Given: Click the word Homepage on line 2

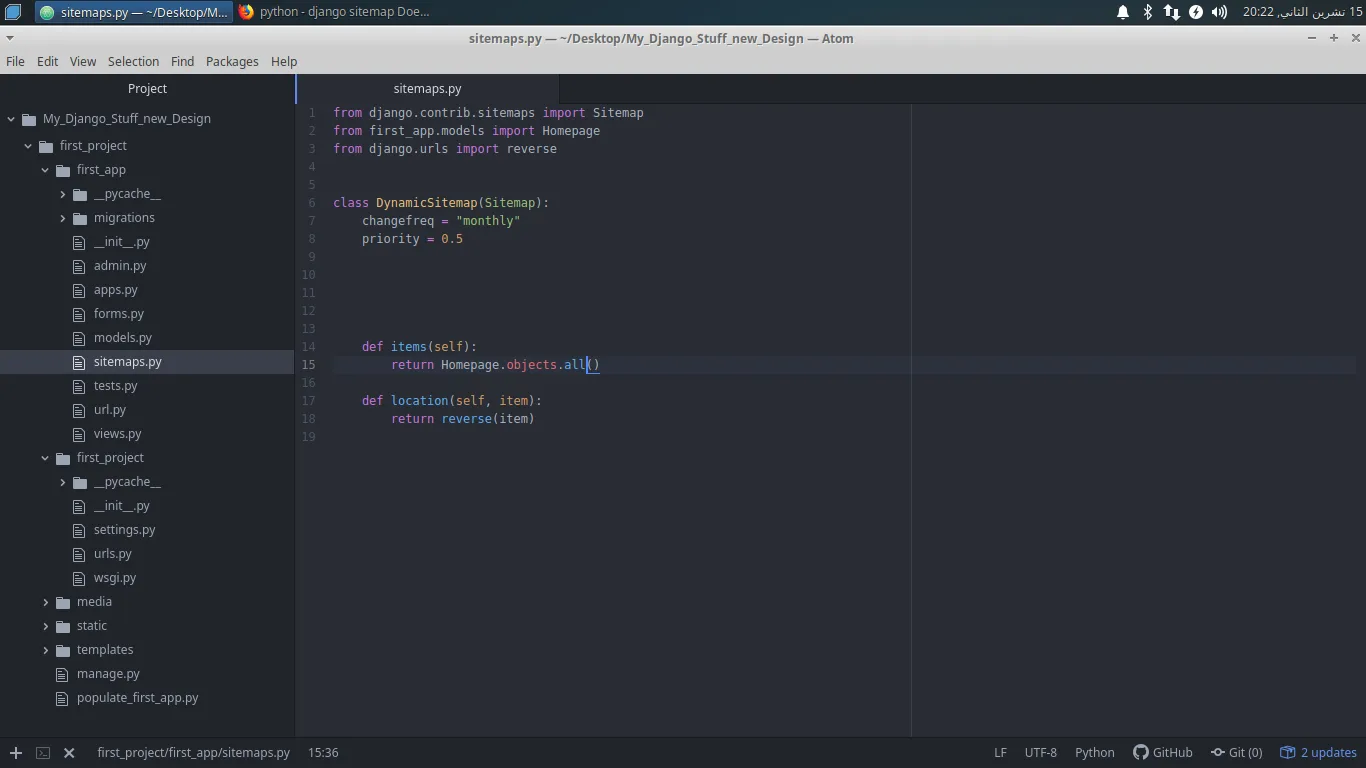Looking at the screenshot, I should tap(571, 131).
